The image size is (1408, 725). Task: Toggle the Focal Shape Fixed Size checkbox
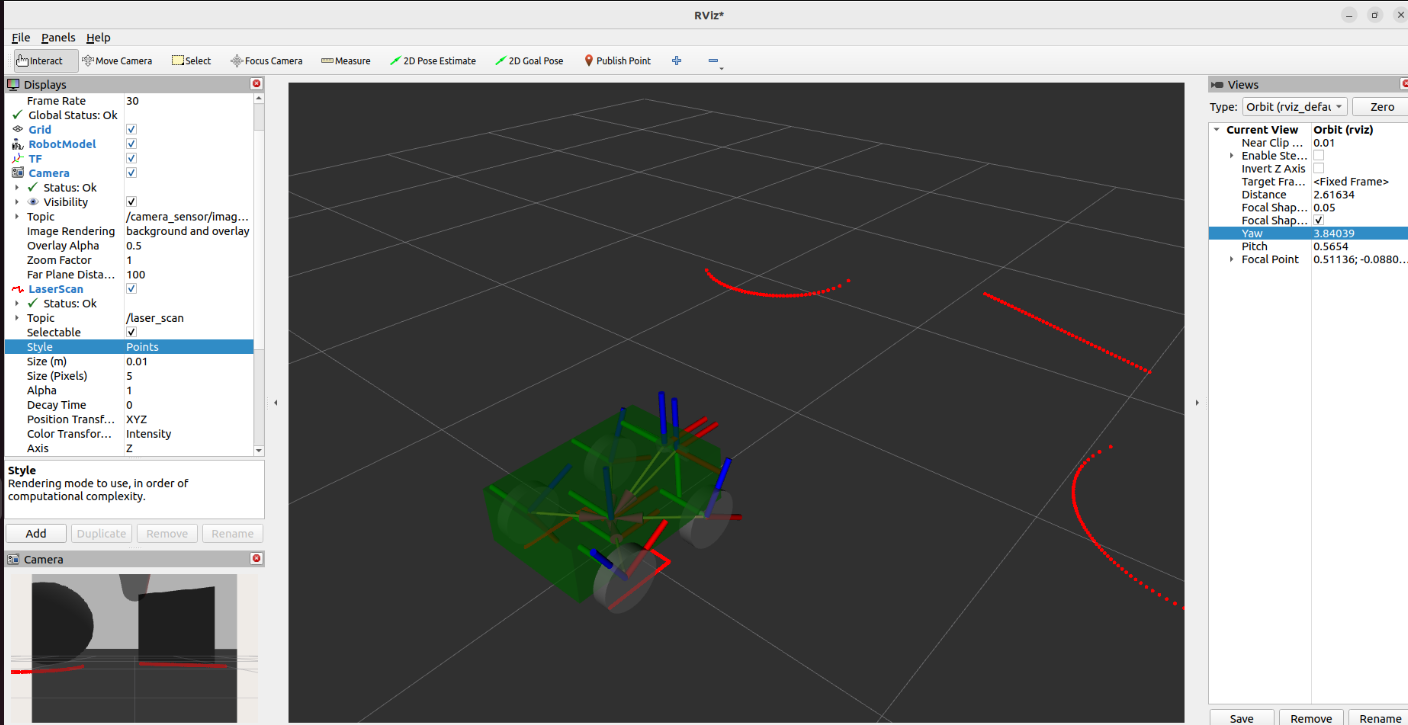pos(1318,220)
